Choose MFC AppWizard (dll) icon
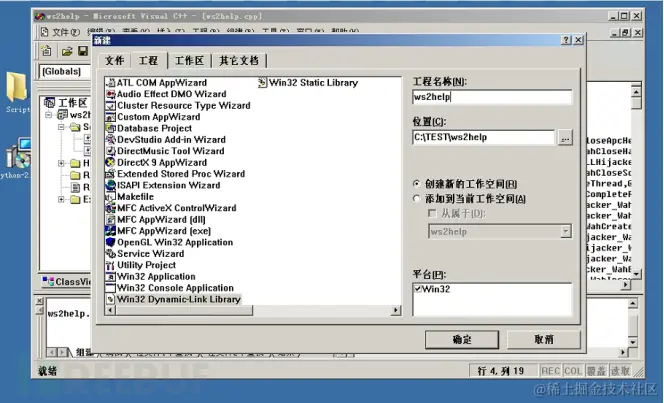664x403 pixels. coord(111,220)
